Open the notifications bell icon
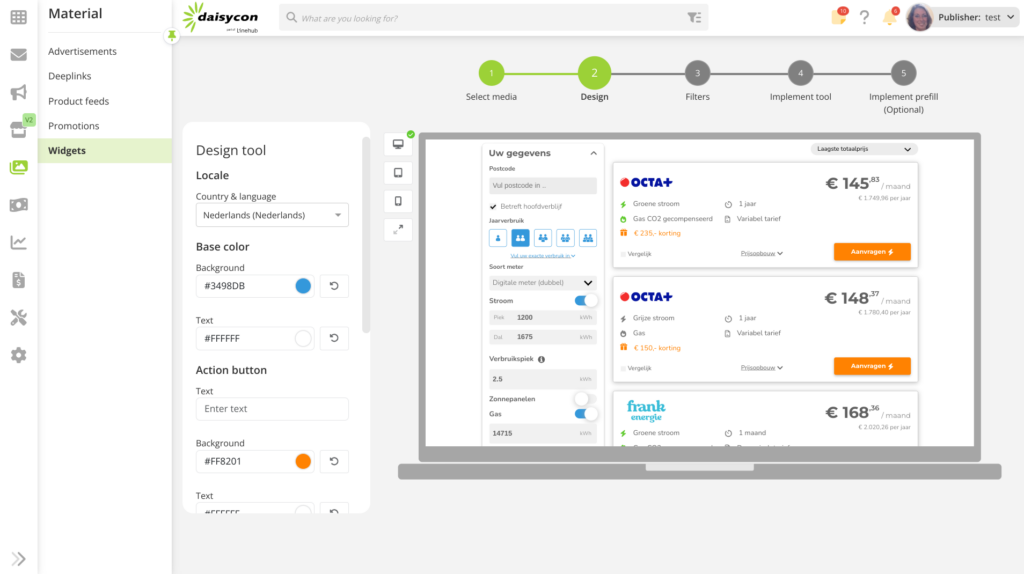 coord(889,17)
